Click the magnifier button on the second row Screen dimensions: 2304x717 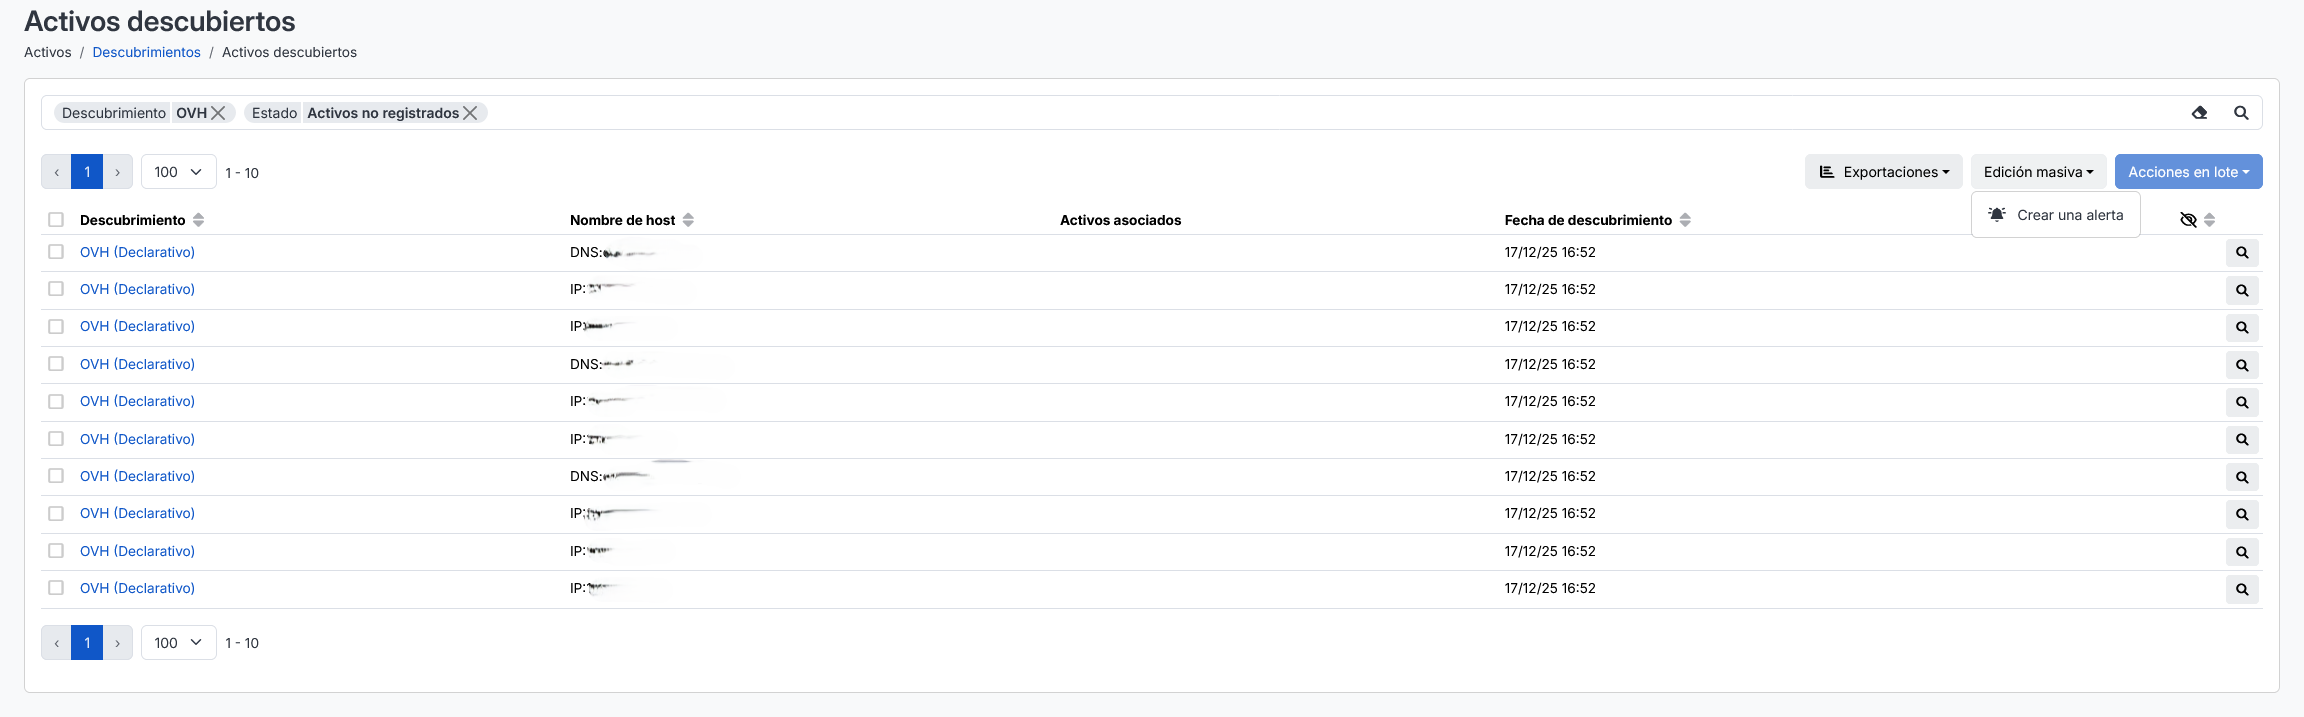[2242, 290]
